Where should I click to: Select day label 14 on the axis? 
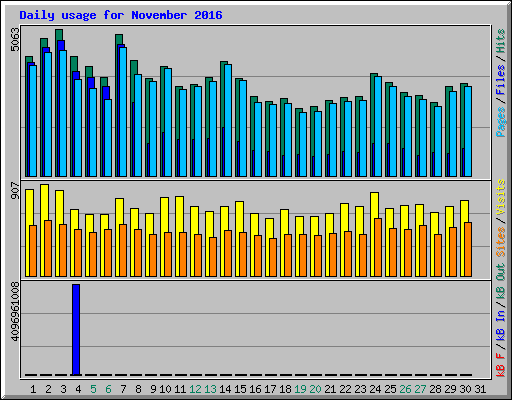[225, 389]
